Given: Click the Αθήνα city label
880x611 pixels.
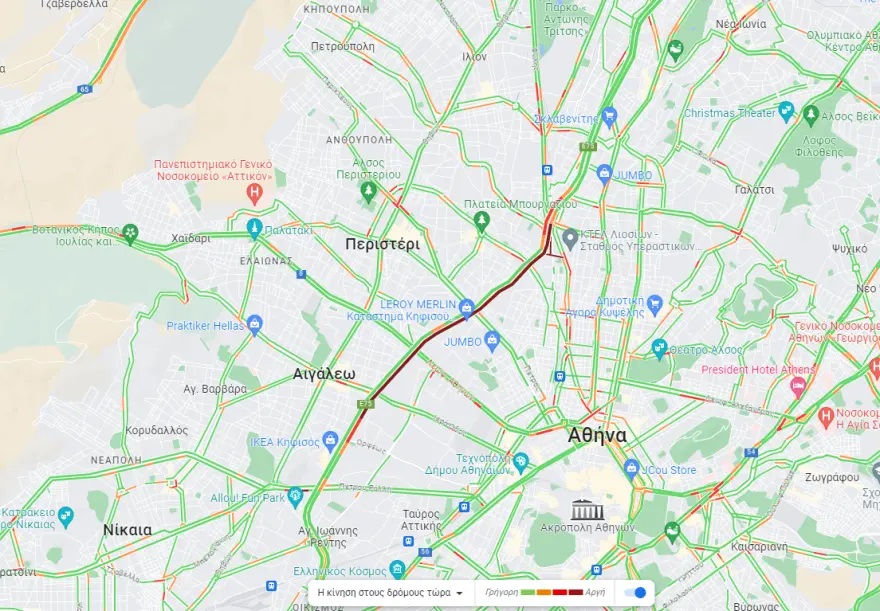Looking at the screenshot, I should coord(597,435).
